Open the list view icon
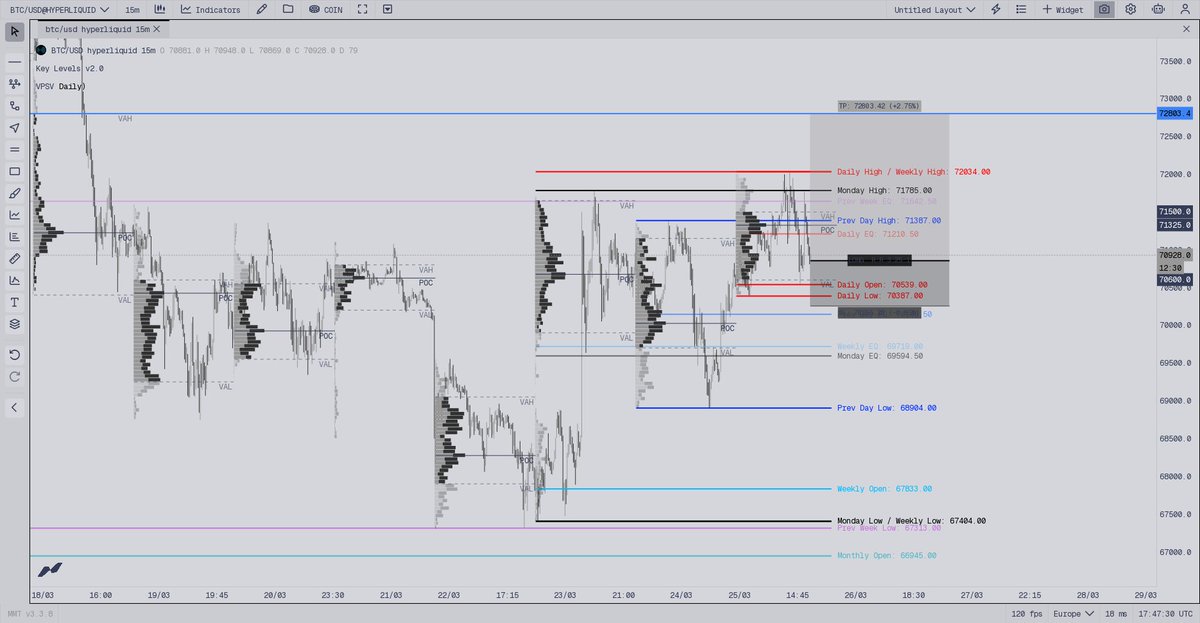Viewport: 1200px width, 623px height. pyautogui.click(x=1020, y=9)
